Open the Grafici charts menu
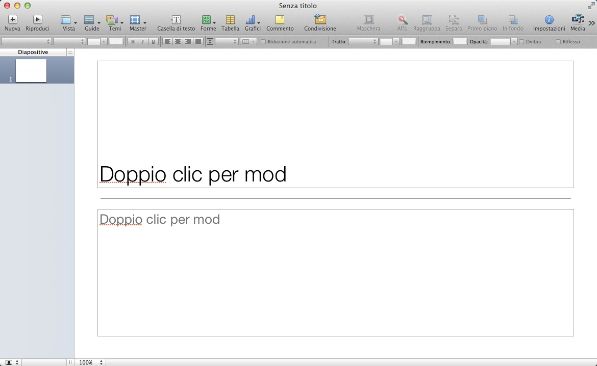Viewport: 597px width, 366px height. coord(252,22)
